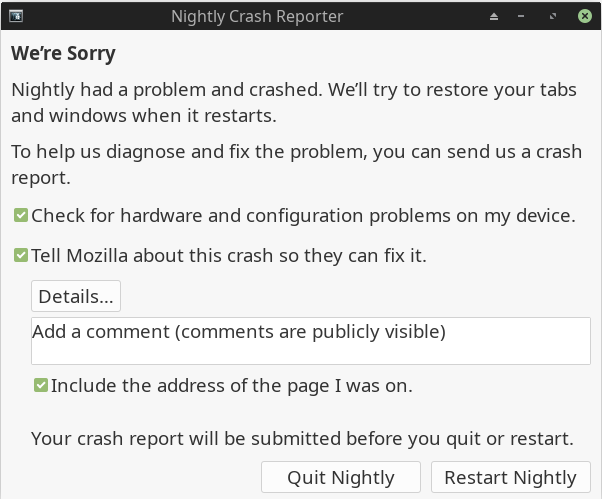Click the Nightly Crash Reporter window title

tap(257, 17)
